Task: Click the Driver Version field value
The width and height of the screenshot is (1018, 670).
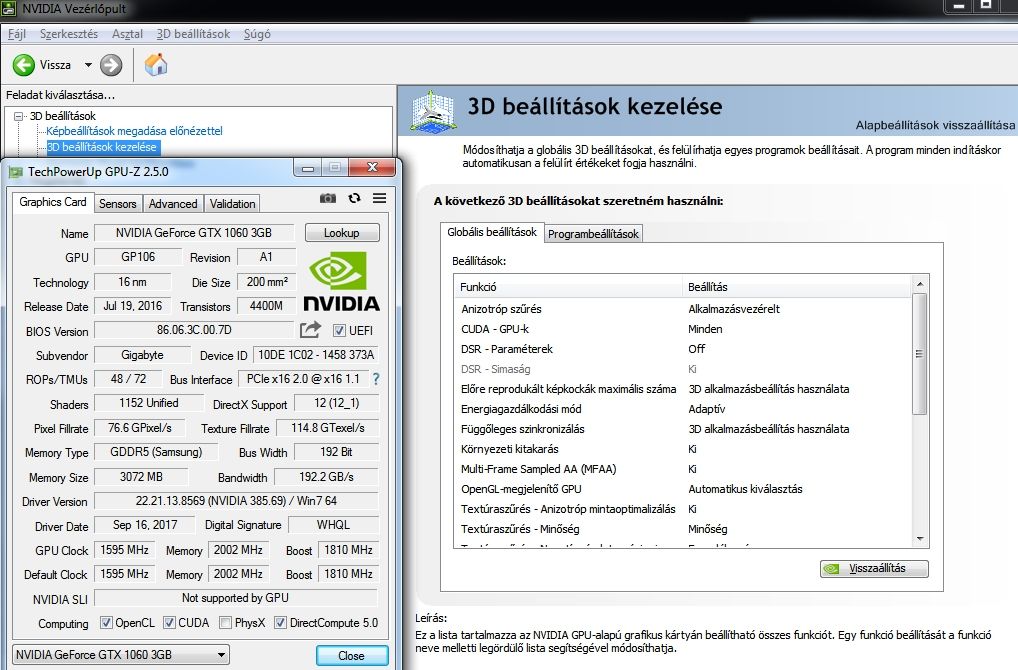Action: [236, 501]
